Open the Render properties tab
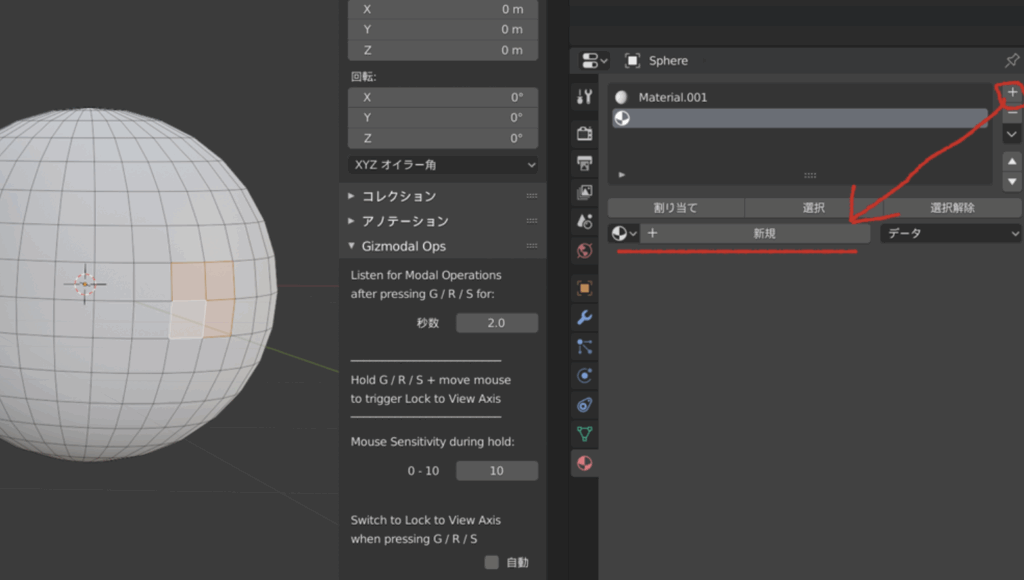The width and height of the screenshot is (1024, 580). click(x=585, y=133)
